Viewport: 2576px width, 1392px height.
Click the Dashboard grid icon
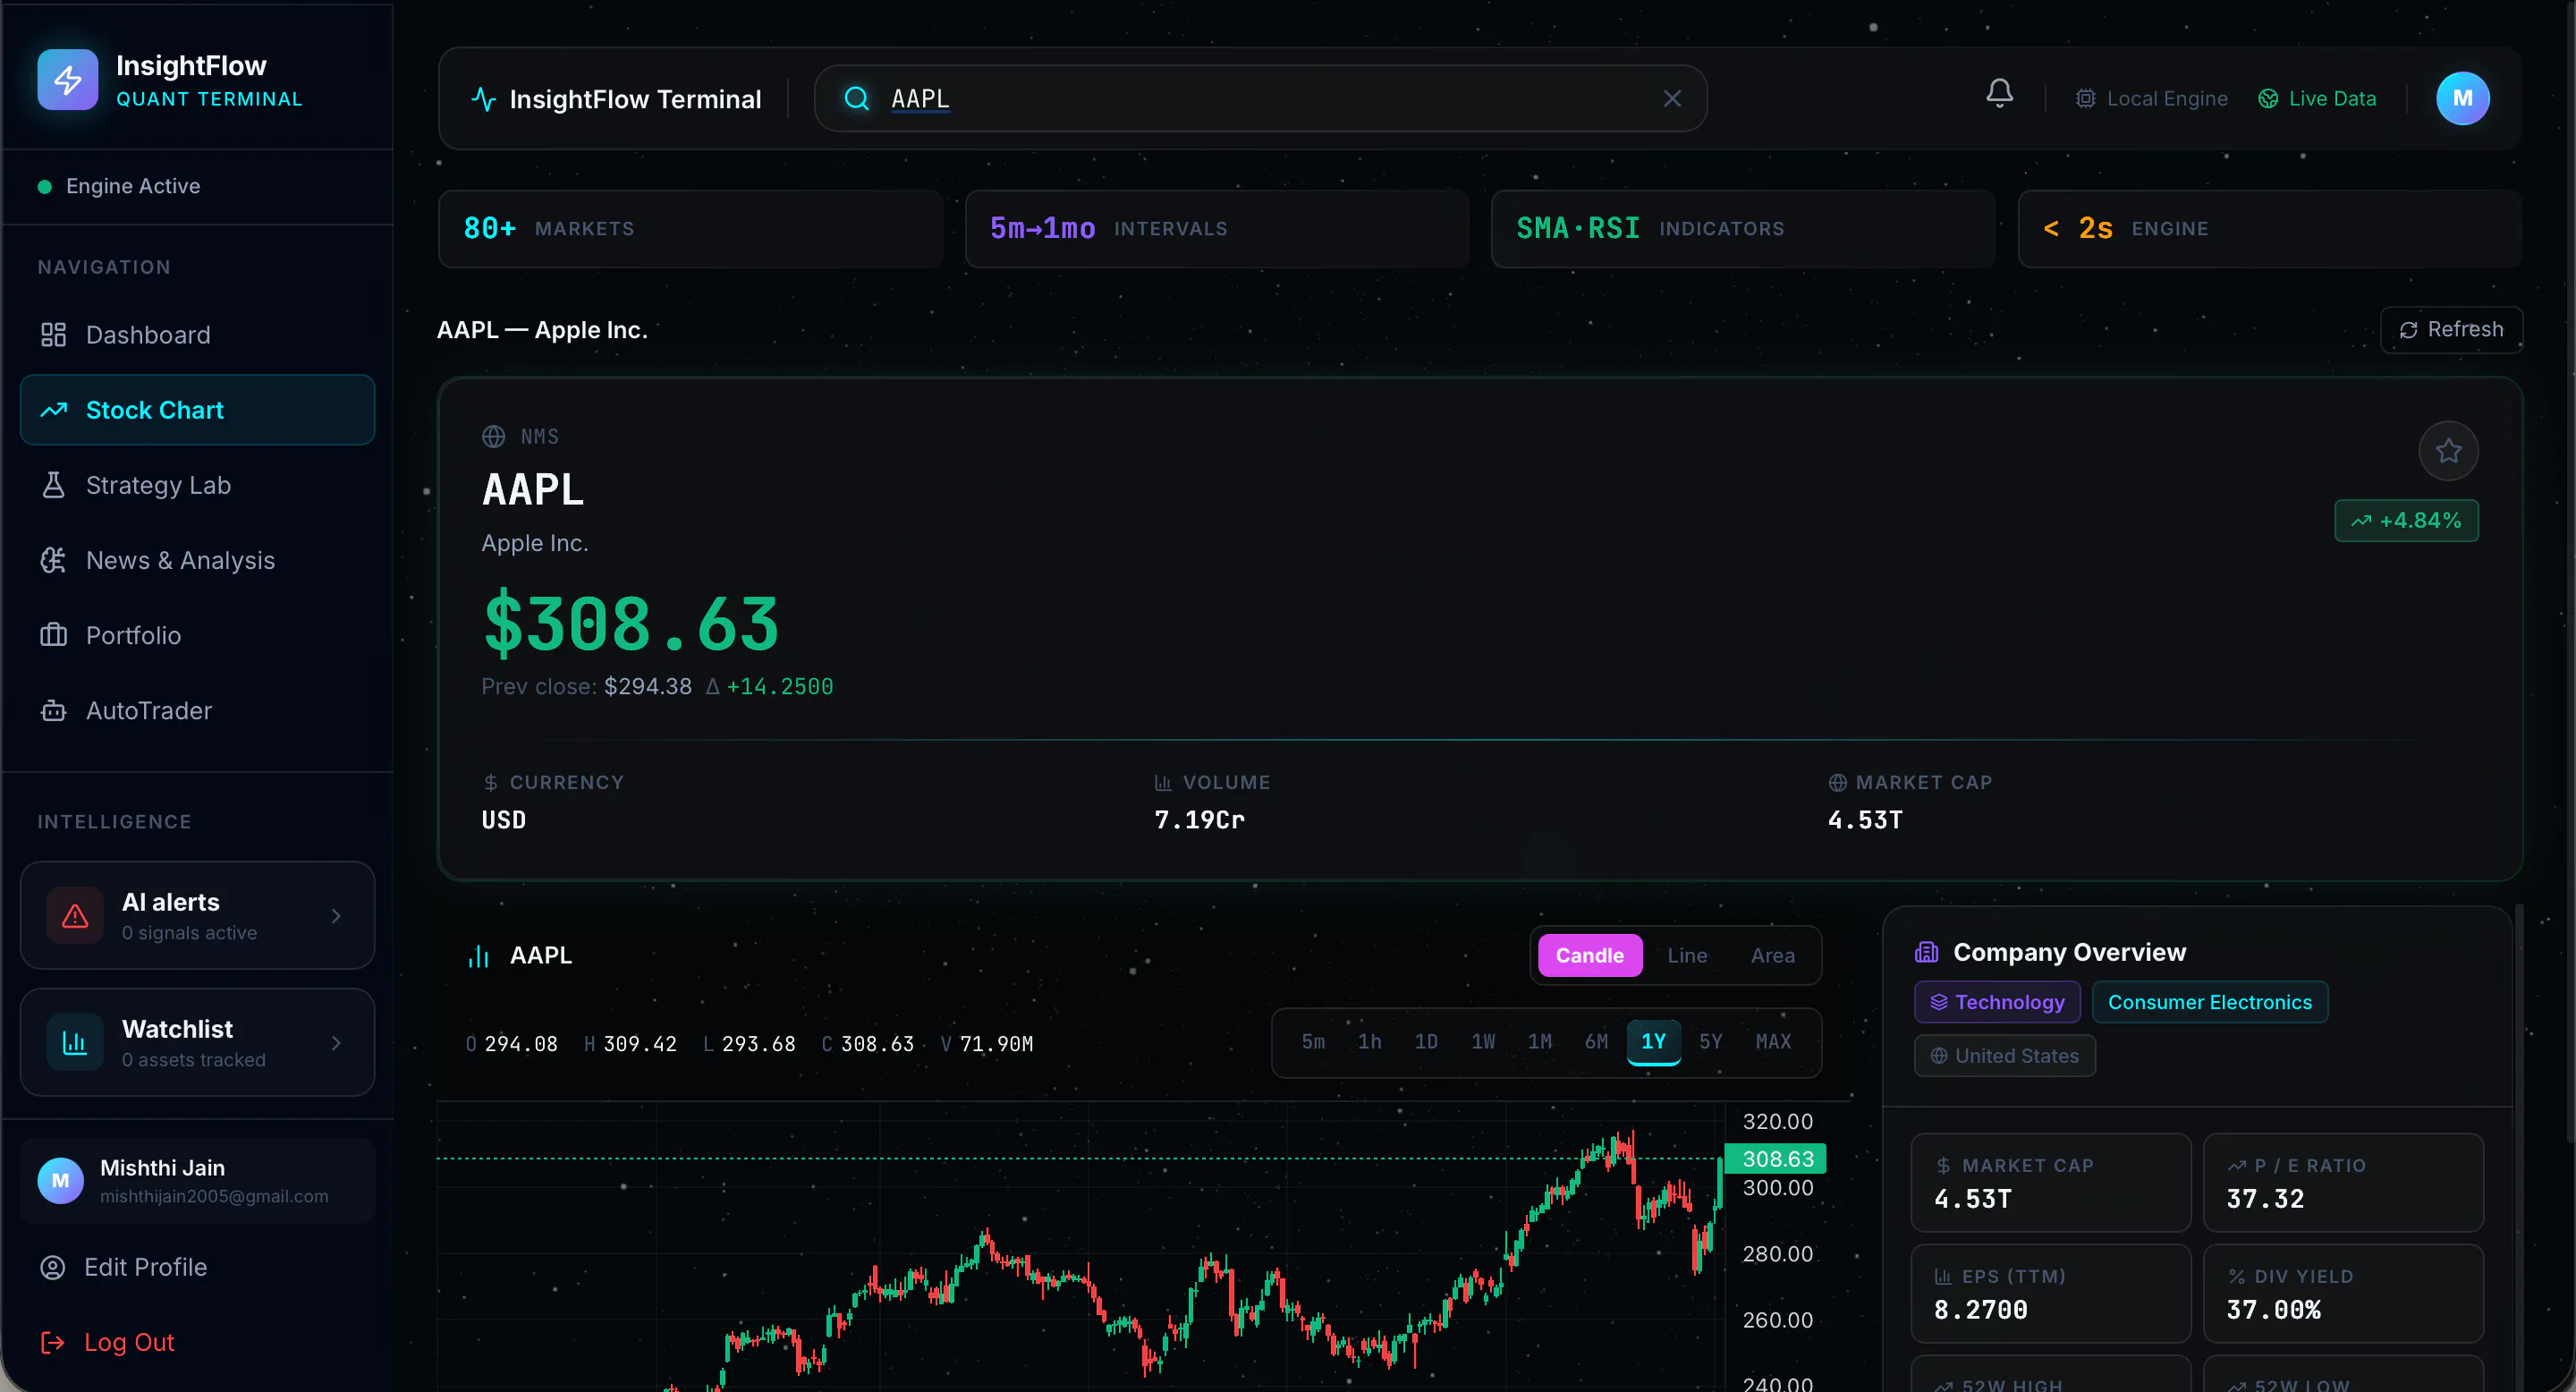[x=53, y=335]
